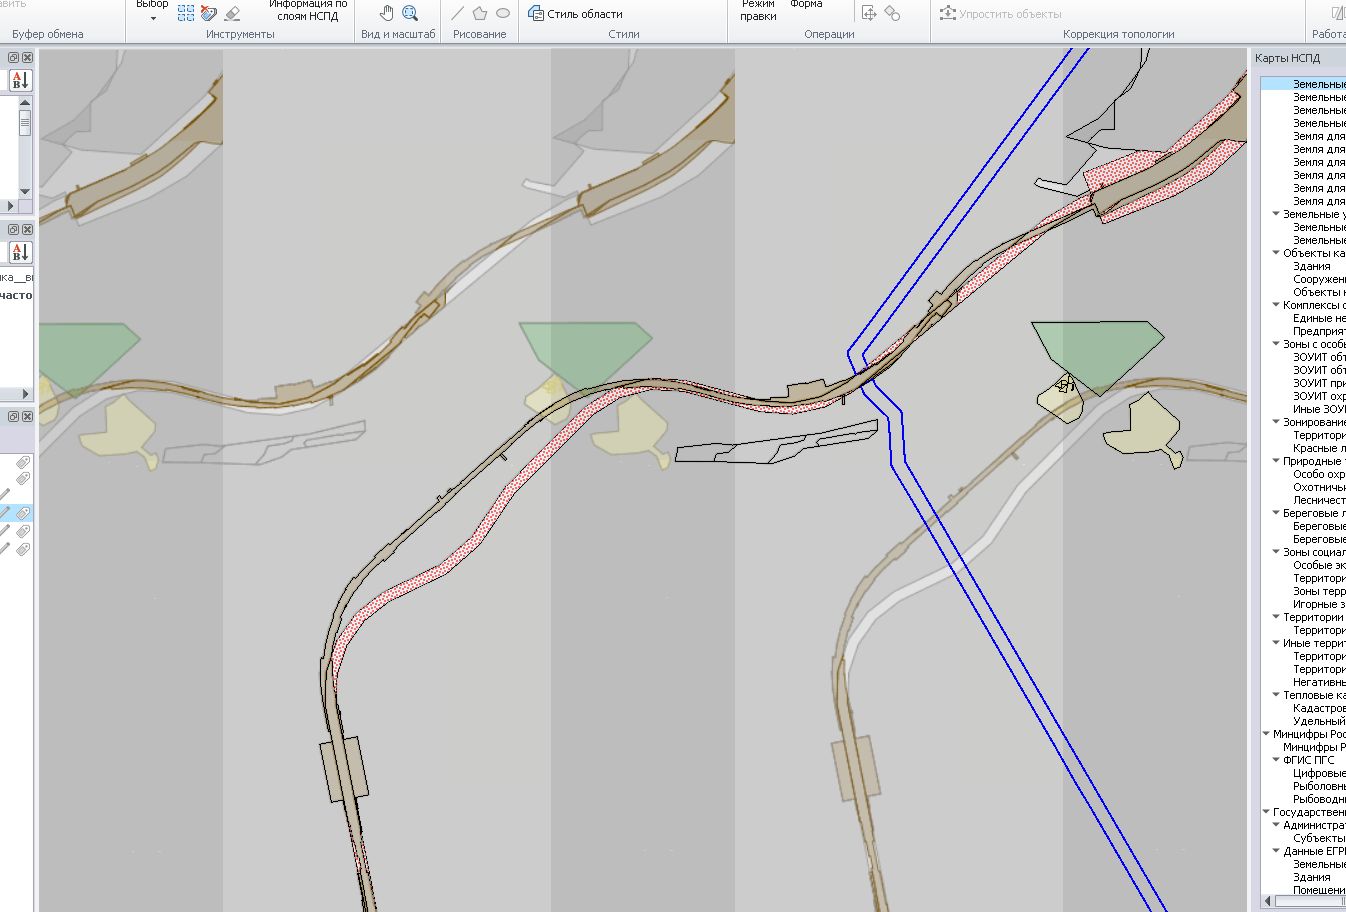Collapse the Зонирование tree group
1346x912 pixels.
pyautogui.click(x=1276, y=422)
